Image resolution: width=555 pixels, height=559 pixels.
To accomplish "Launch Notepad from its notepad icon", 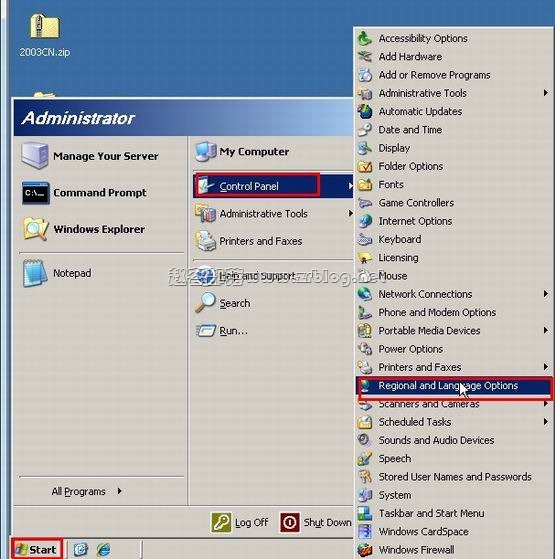I will [x=35, y=273].
